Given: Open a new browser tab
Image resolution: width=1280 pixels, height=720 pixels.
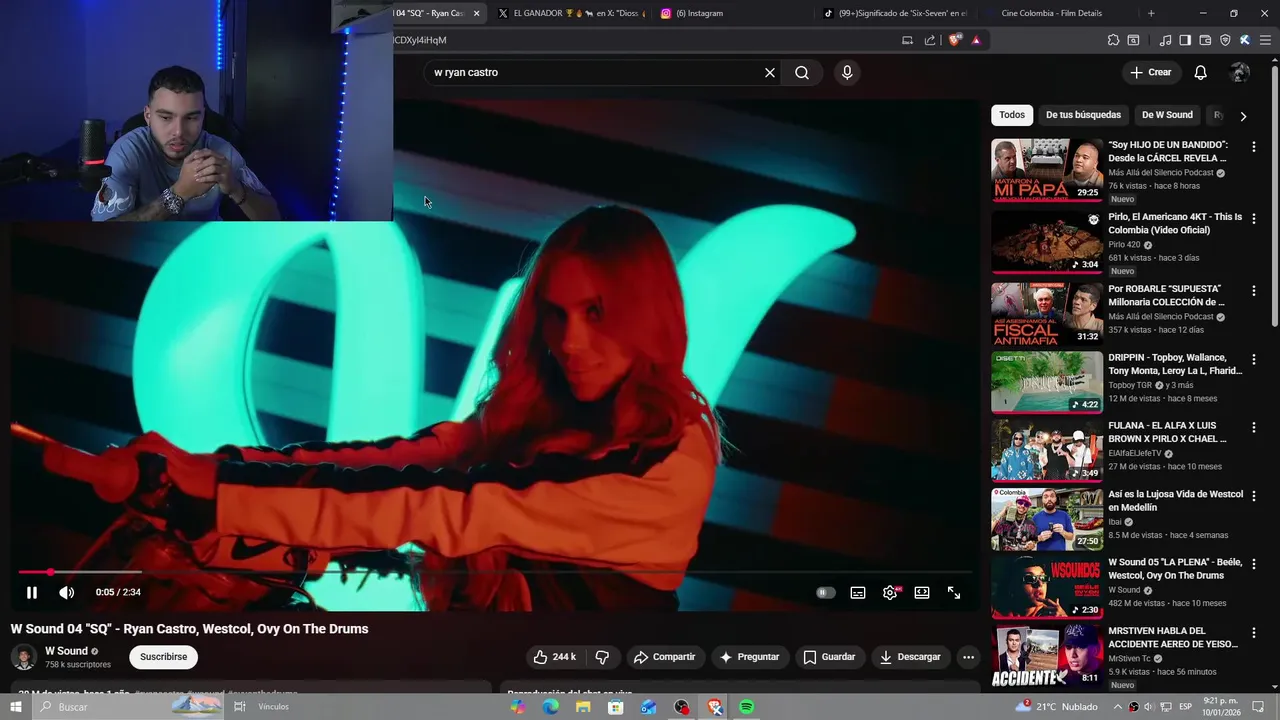Looking at the screenshot, I should [1151, 13].
